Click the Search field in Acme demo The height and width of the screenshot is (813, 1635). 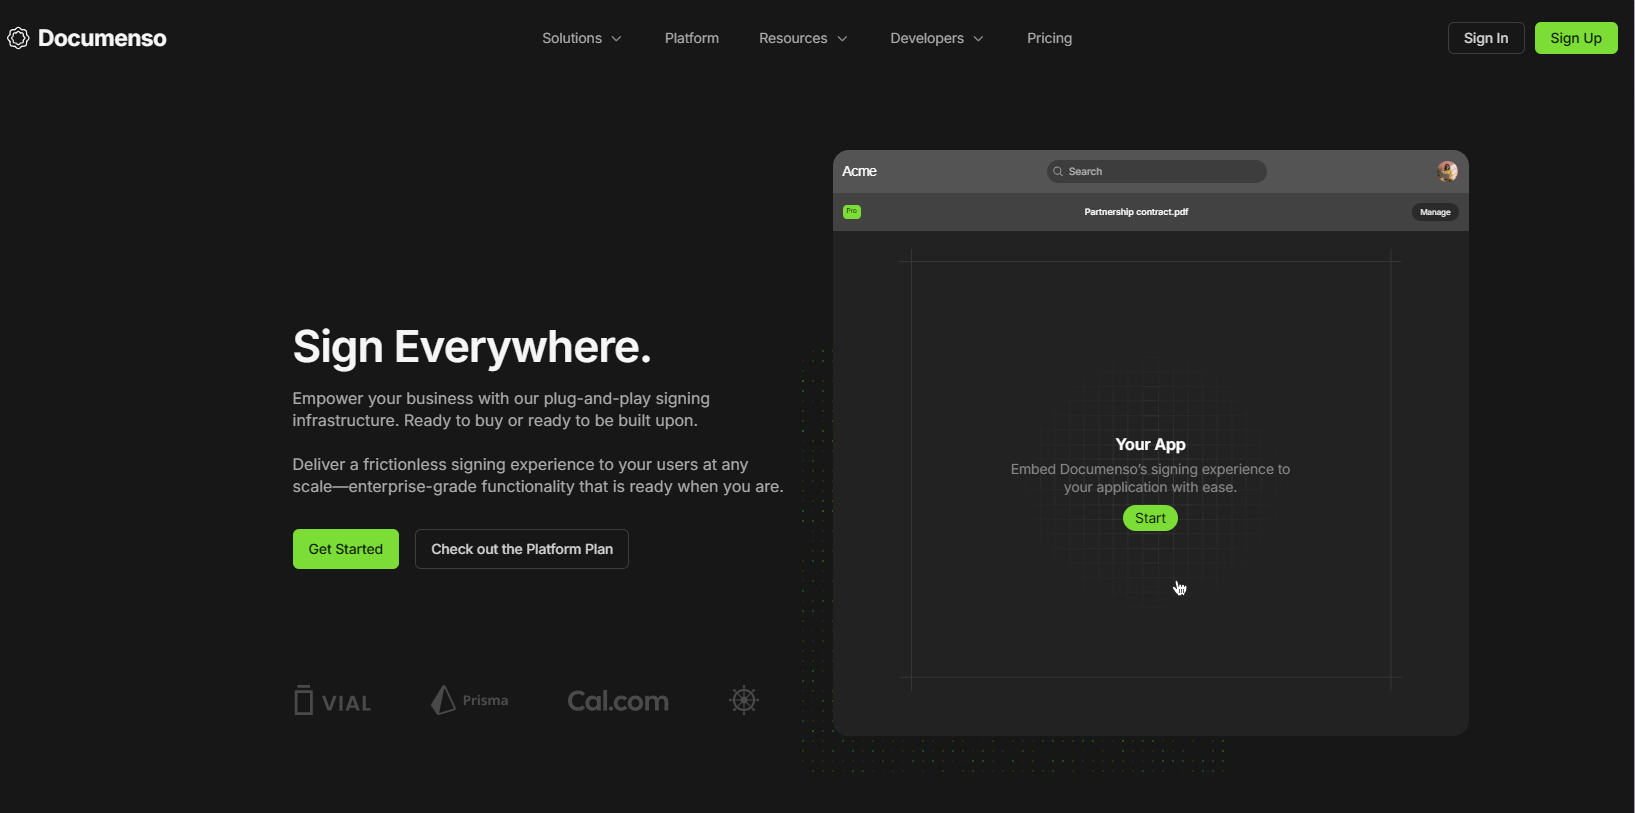click(1157, 171)
